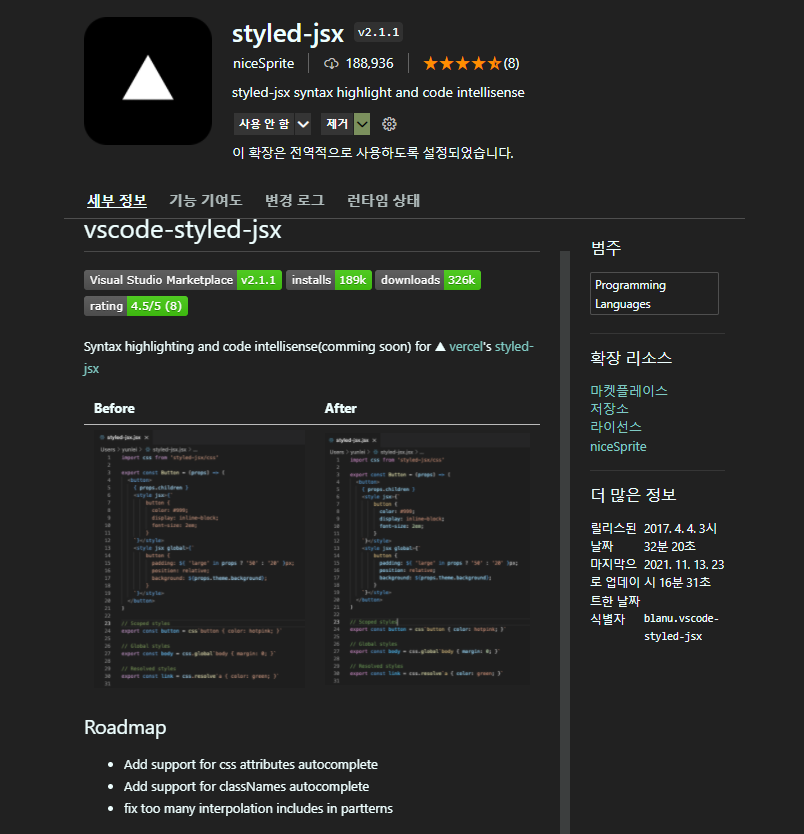Click the styled-jsx triangle logo
Screen dimensions: 804x834
(x=147, y=80)
